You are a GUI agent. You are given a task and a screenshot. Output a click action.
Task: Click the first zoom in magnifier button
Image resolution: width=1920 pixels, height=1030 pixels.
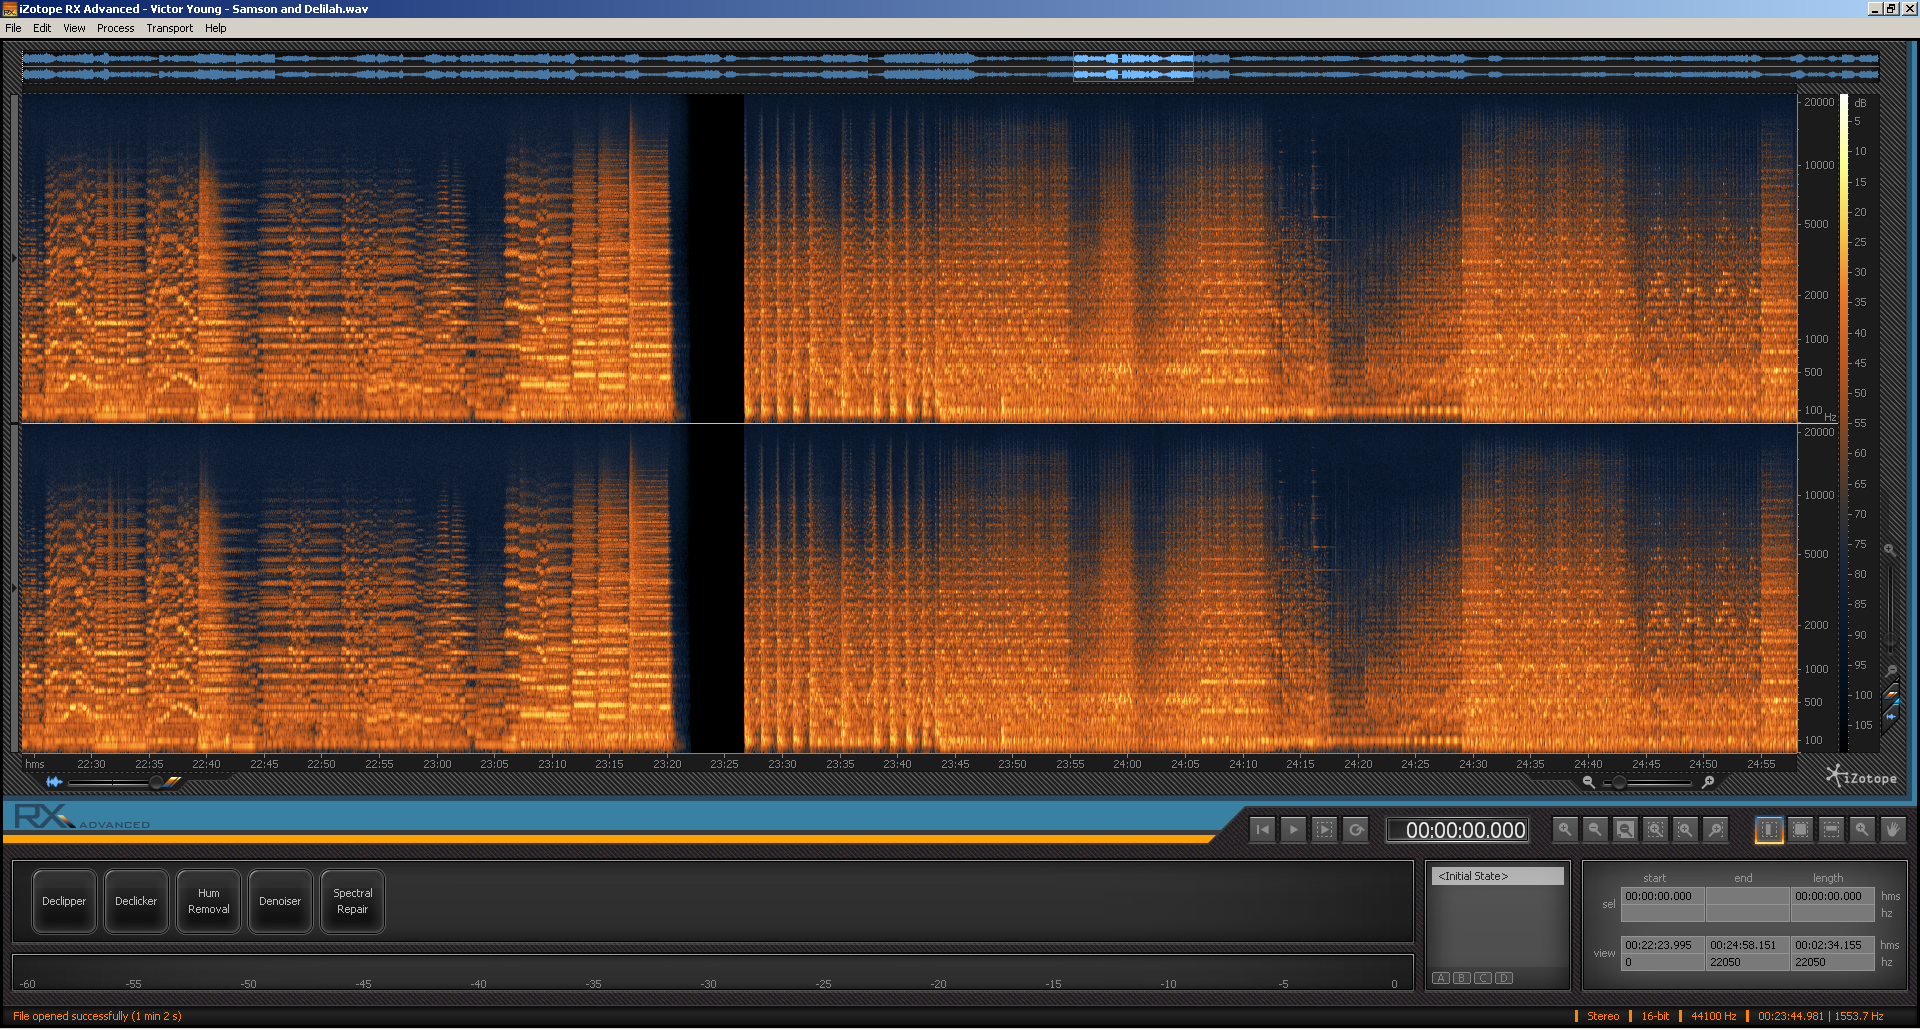1565,830
